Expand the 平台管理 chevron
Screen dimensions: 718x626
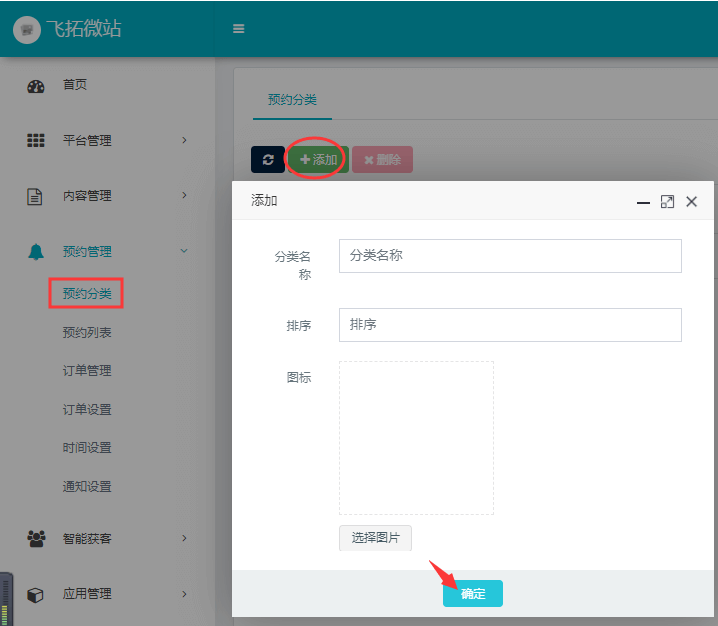184,140
